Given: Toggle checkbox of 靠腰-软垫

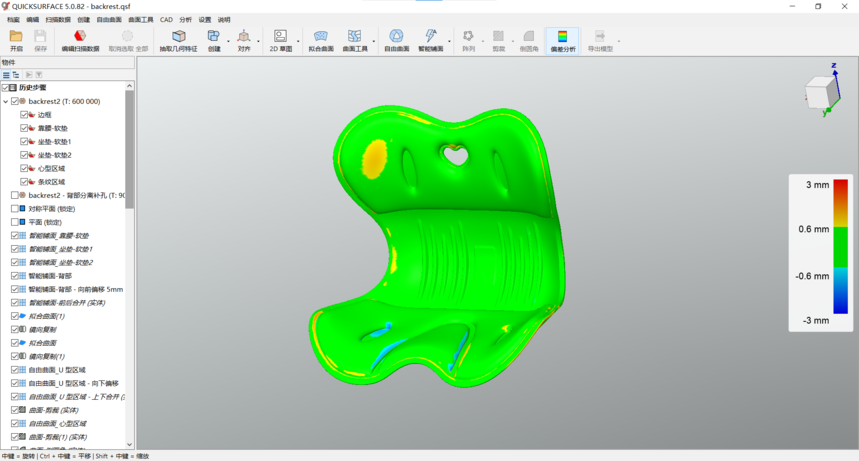Looking at the screenshot, I should pyautogui.click(x=24, y=128).
